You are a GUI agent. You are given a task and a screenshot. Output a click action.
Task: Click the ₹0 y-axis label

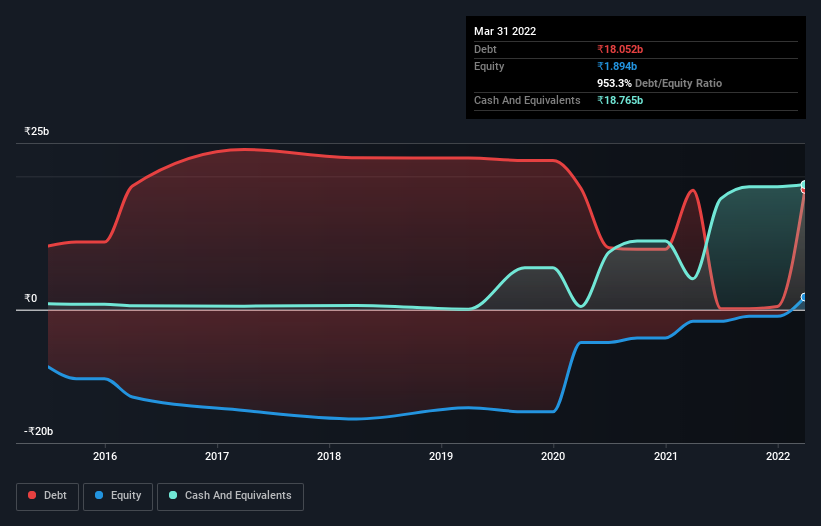click(31, 298)
